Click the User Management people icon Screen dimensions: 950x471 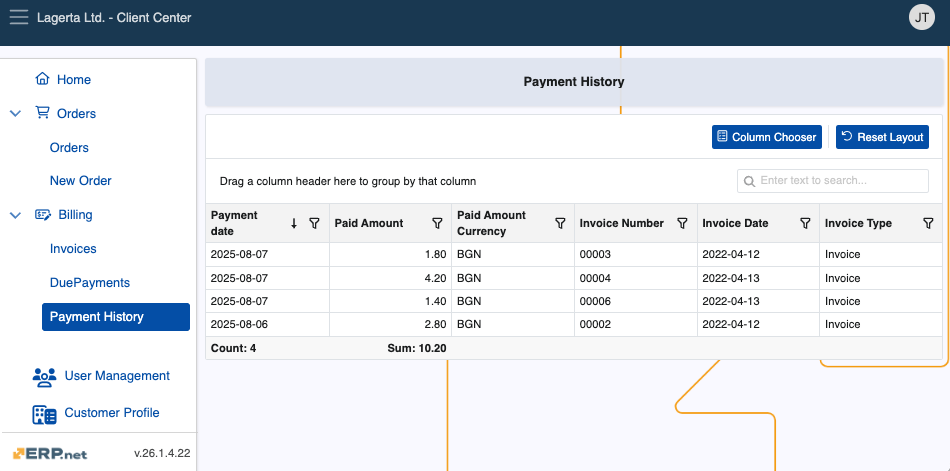pos(44,376)
